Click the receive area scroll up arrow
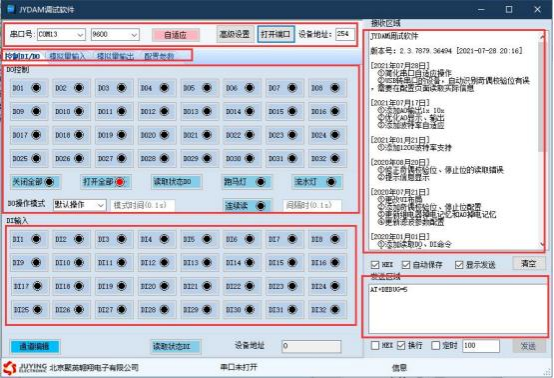The image size is (554, 378). pos(542,36)
